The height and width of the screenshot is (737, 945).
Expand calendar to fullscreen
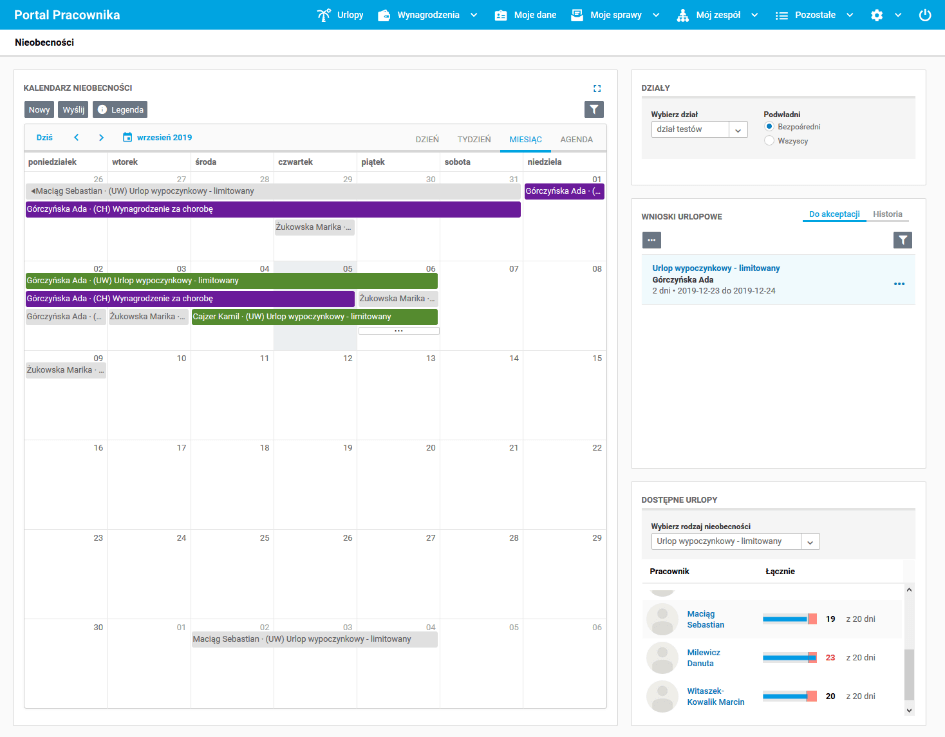(597, 88)
